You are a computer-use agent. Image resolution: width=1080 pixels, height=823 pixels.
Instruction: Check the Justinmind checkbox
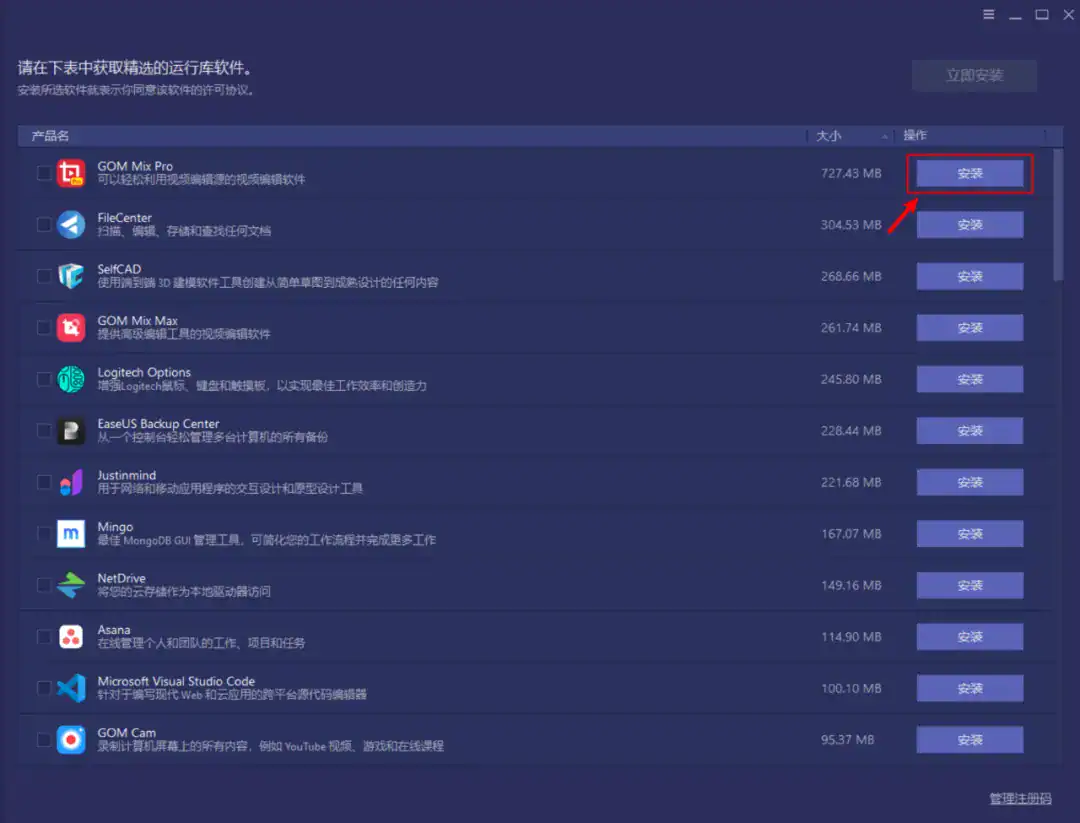[43, 482]
